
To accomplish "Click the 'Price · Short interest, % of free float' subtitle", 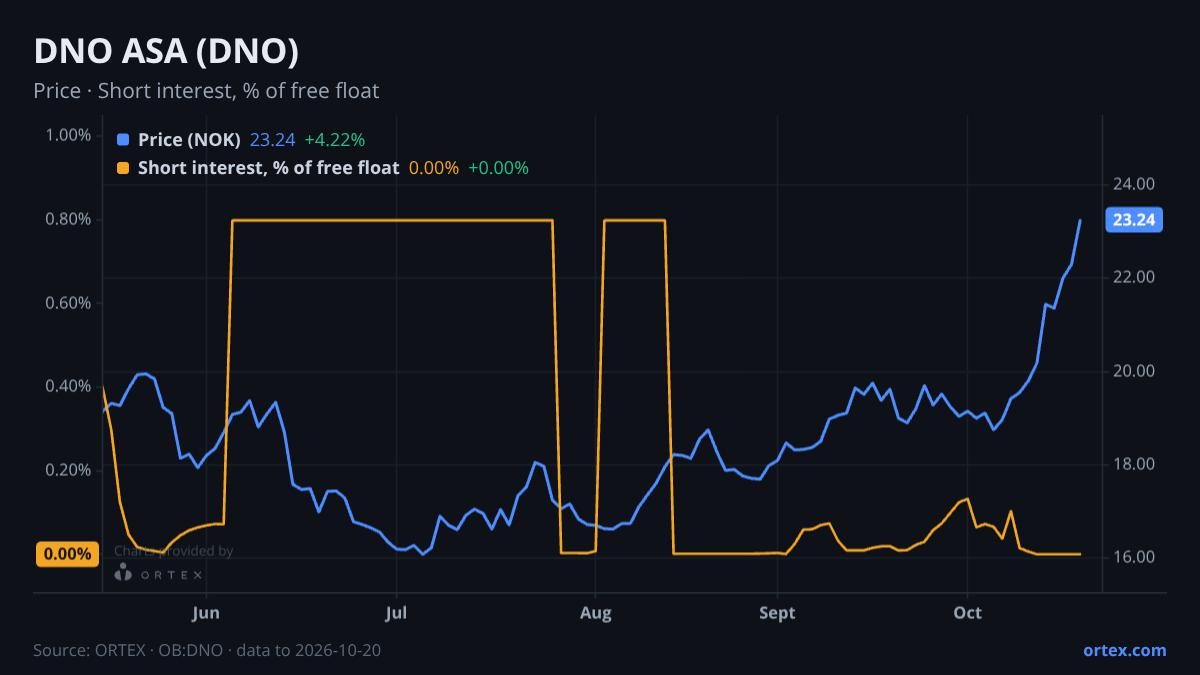I will [x=206, y=91].
